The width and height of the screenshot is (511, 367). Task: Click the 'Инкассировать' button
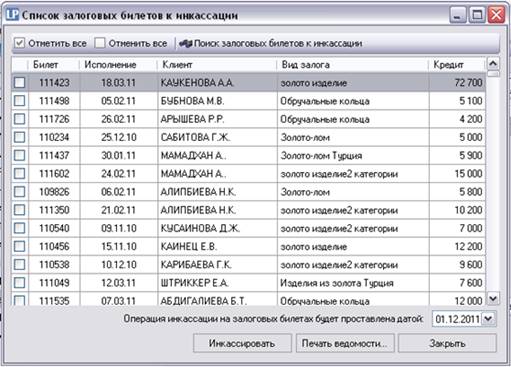[242, 343]
